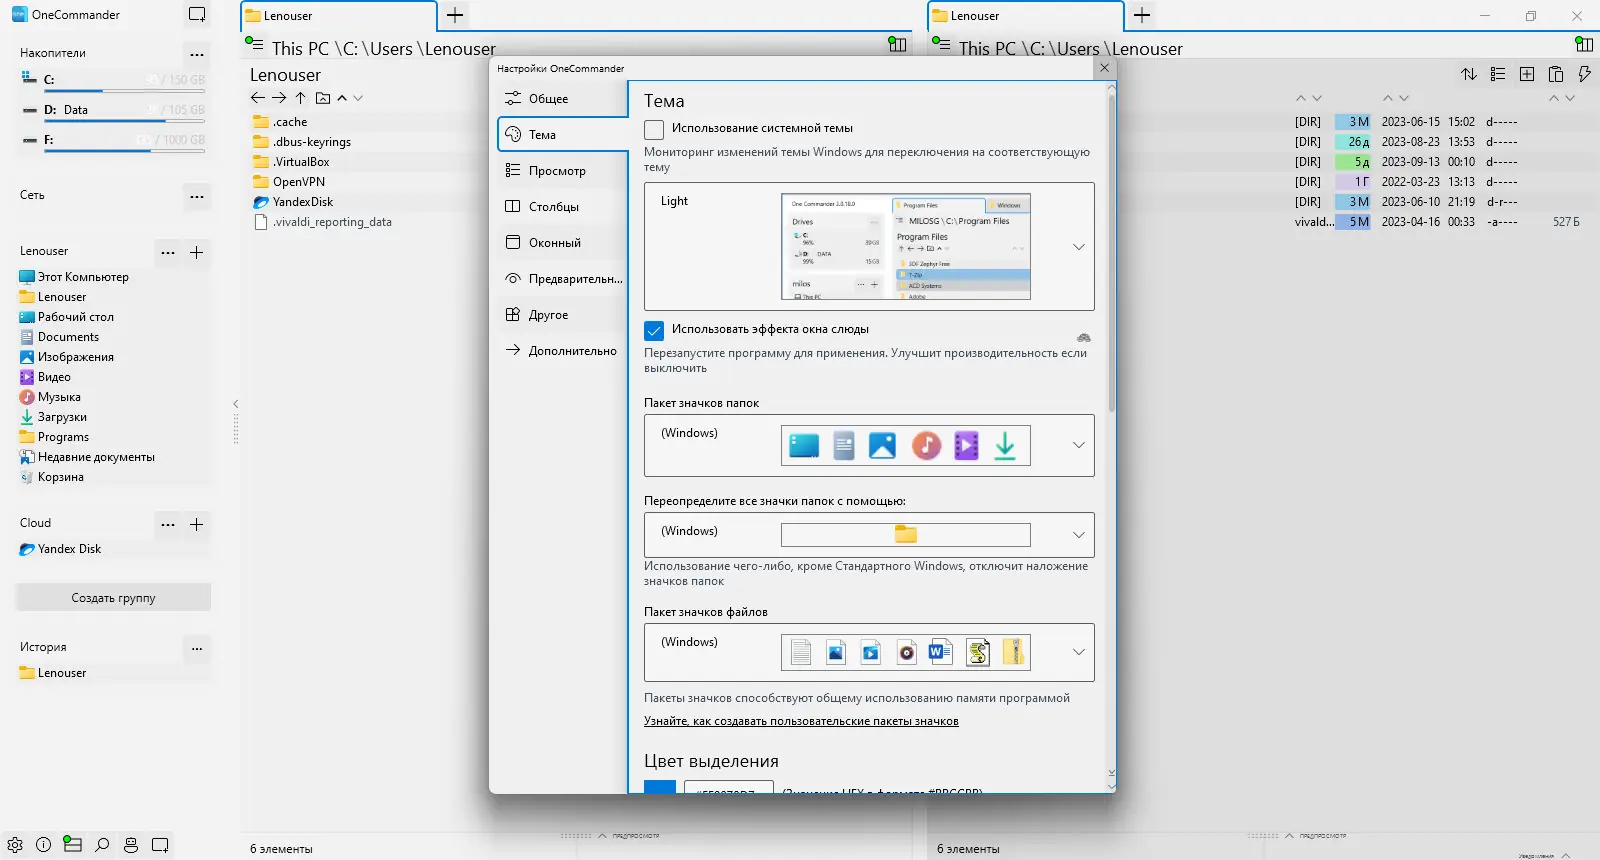Image resolution: width=1600 pixels, height=860 pixels.
Task: Click the sort arrows icon in right pane
Action: [x=1469, y=74]
